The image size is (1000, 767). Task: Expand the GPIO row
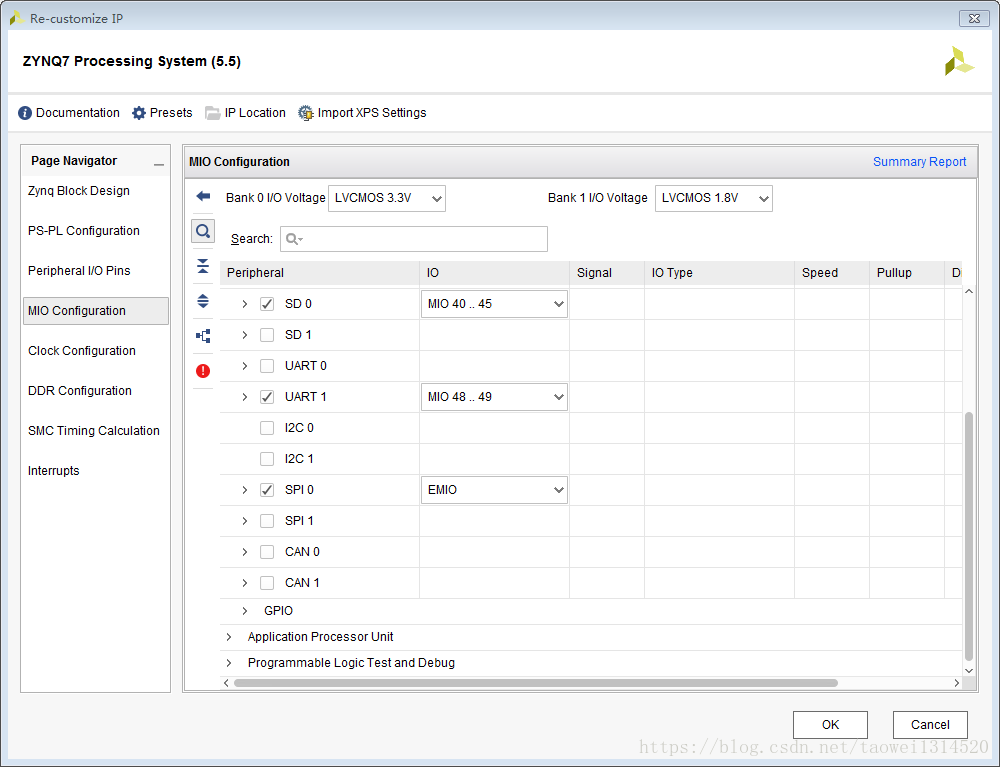(x=244, y=611)
